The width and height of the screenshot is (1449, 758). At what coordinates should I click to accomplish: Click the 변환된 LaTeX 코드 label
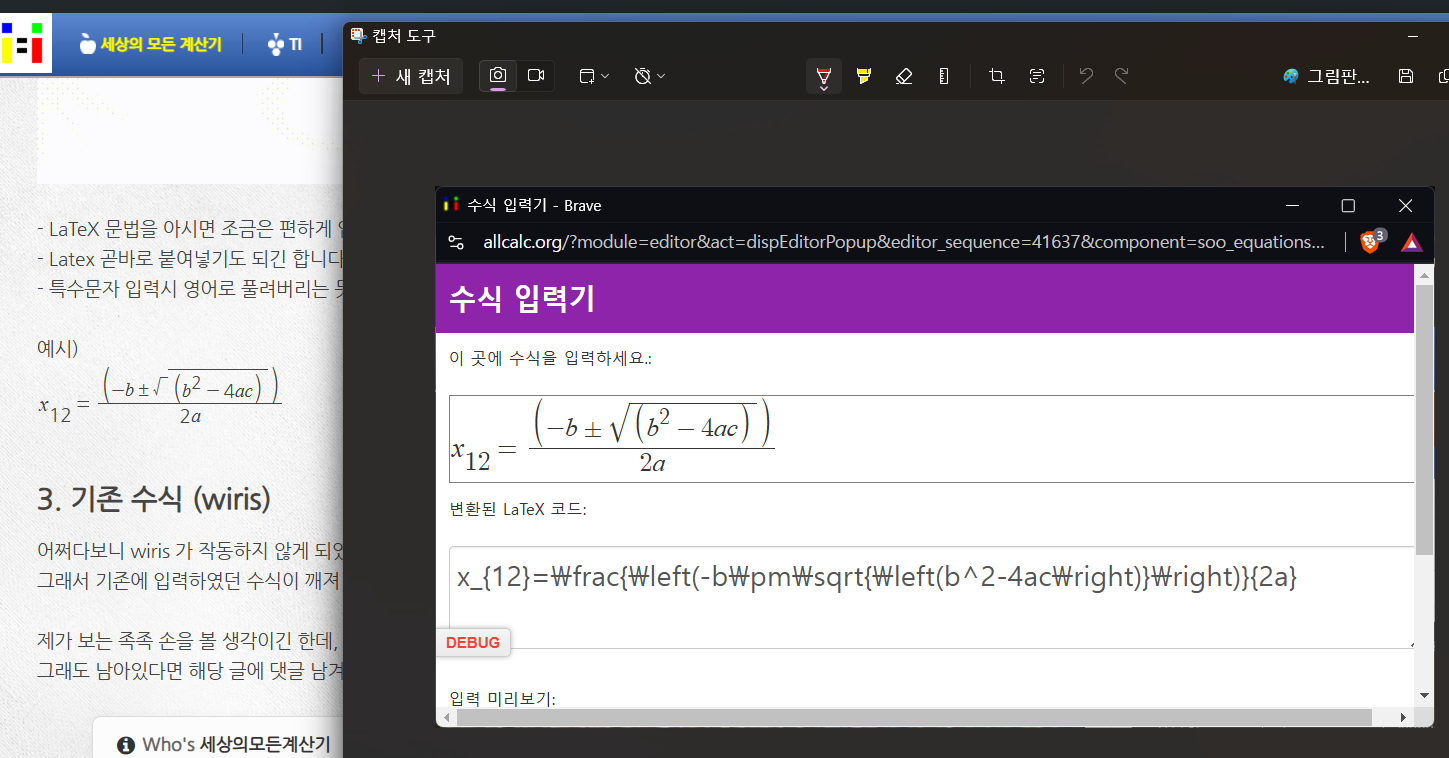coord(518,509)
